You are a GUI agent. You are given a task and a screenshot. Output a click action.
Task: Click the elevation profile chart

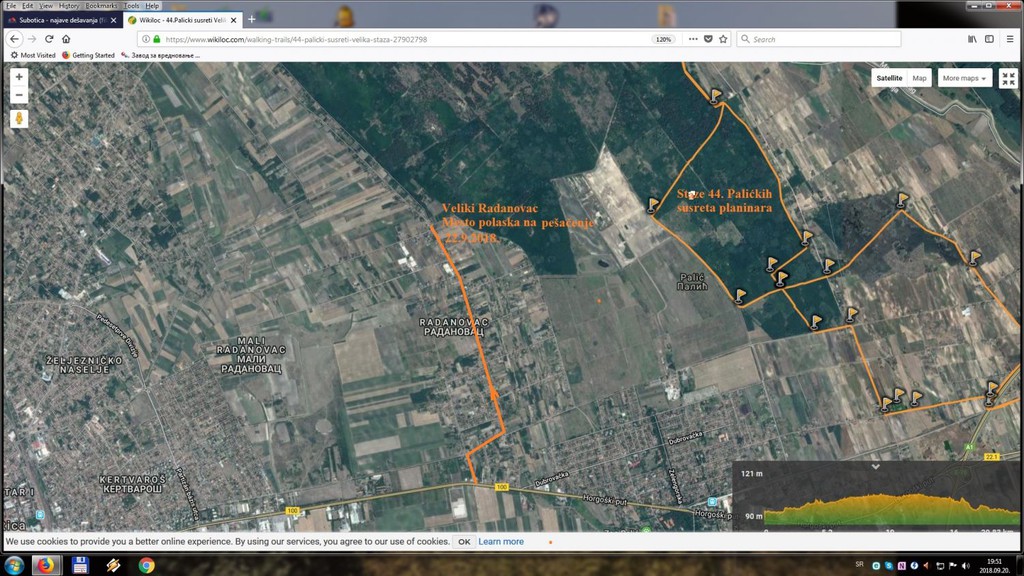[x=880, y=505]
